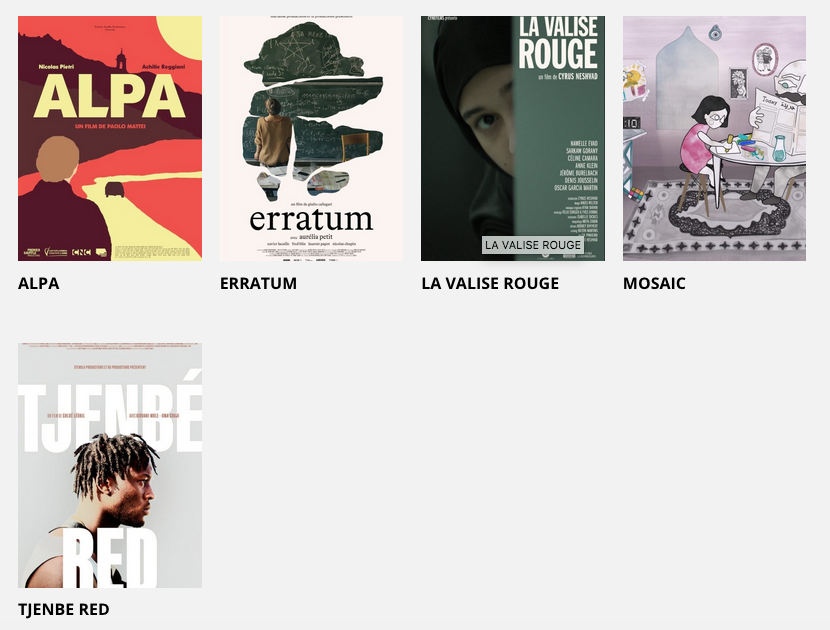The width and height of the screenshot is (830, 630).
Task: Open the Tjenbé Red film poster
Action: [x=110, y=465]
